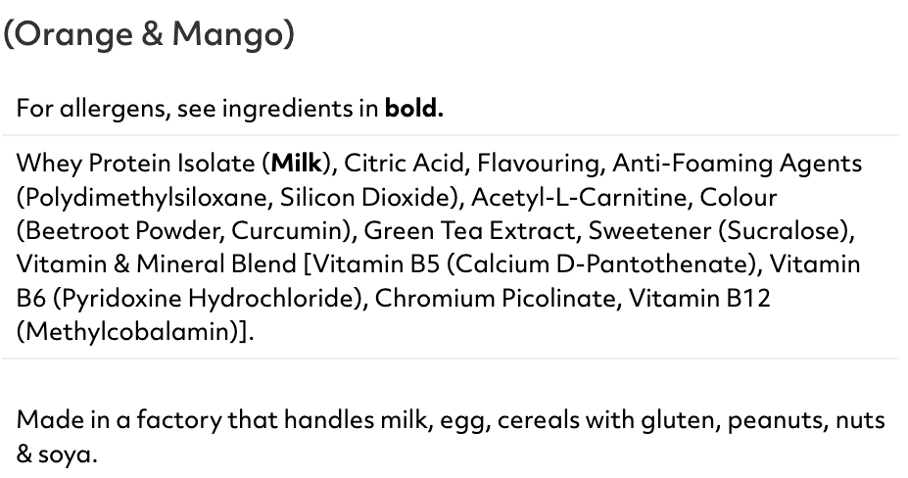Viewport: 908px width, 478px height.
Task: Click the Orange & Mango heading
Action: pos(149,35)
